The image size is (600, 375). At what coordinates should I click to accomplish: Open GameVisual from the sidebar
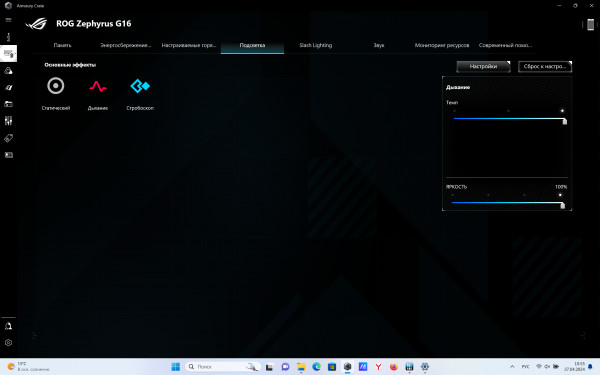point(8,88)
